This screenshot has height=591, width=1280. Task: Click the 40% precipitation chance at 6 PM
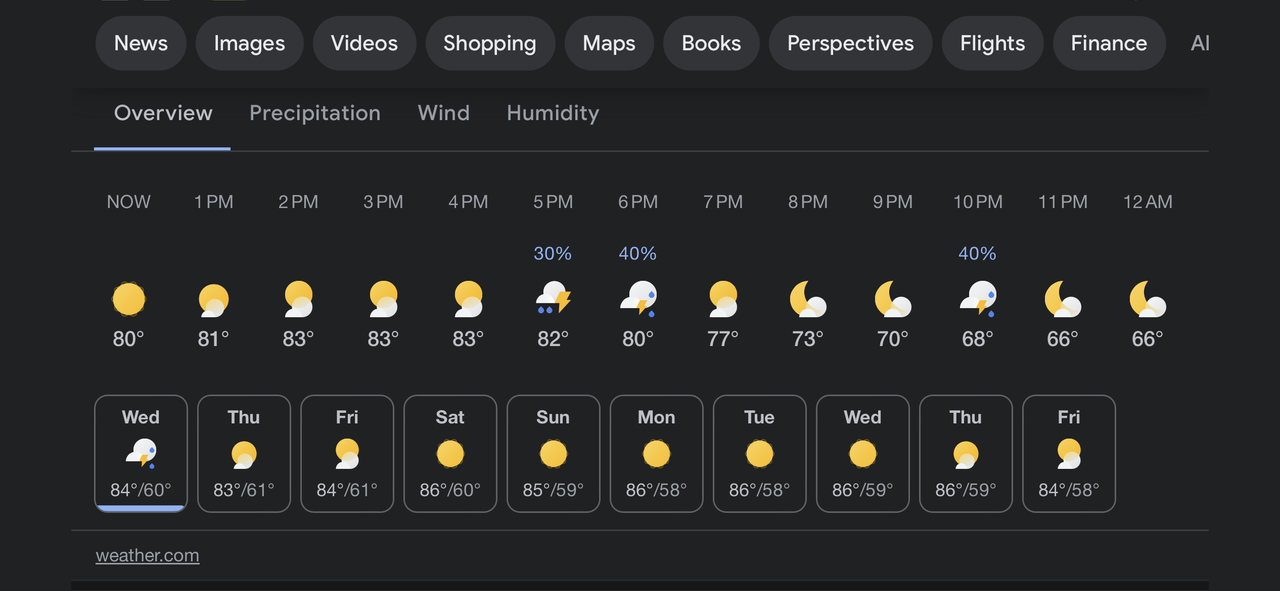(638, 254)
